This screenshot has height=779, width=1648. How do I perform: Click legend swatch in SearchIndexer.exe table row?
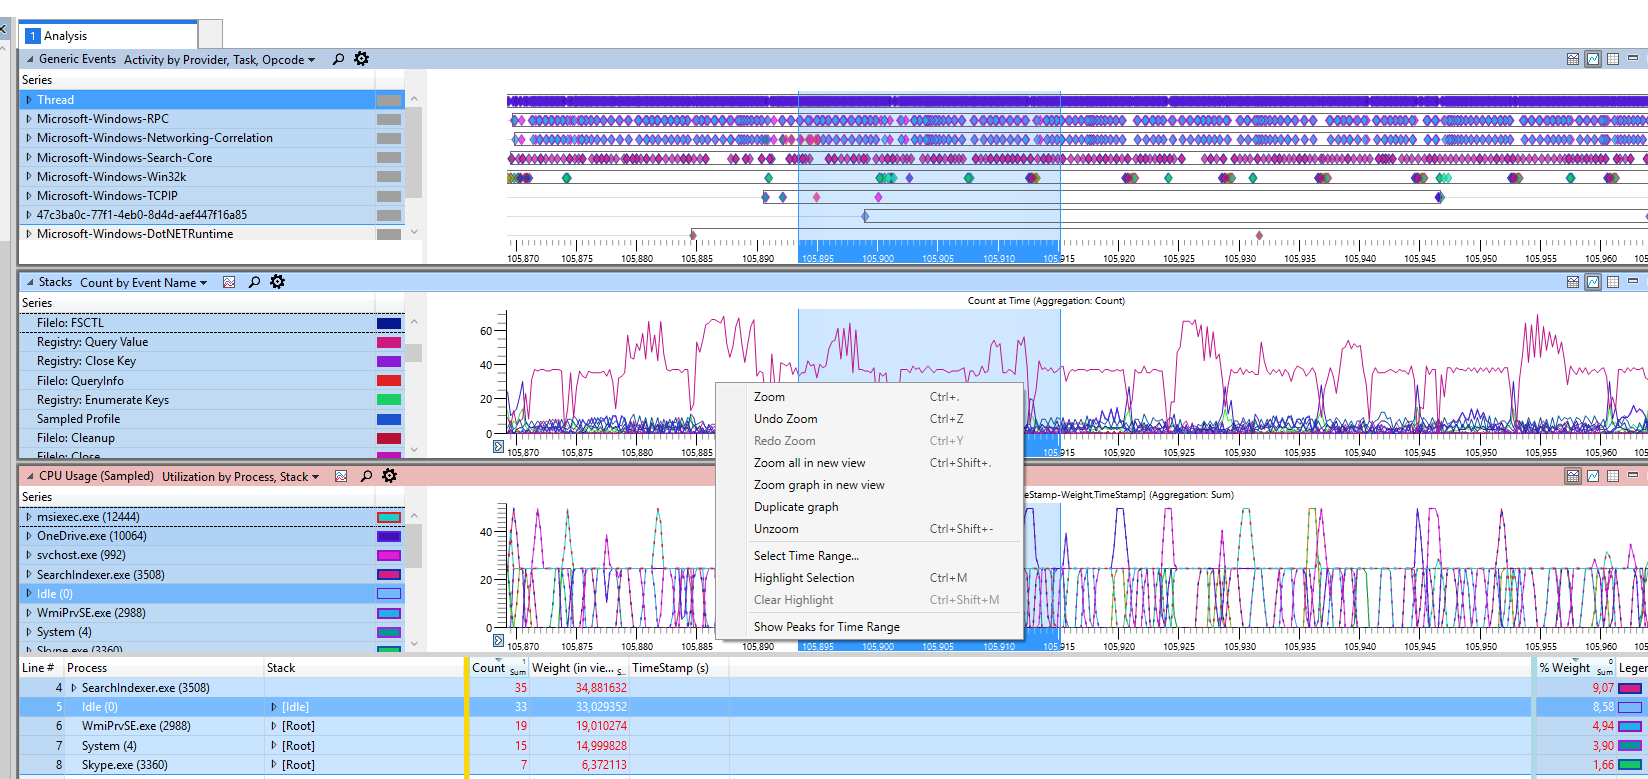(x=1630, y=688)
